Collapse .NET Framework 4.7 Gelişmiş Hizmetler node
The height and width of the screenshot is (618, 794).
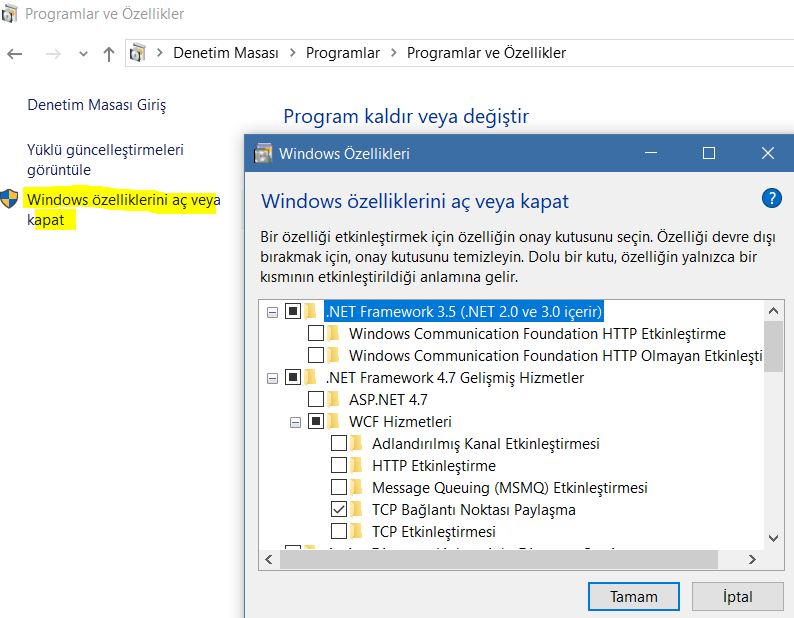pyautogui.click(x=272, y=378)
